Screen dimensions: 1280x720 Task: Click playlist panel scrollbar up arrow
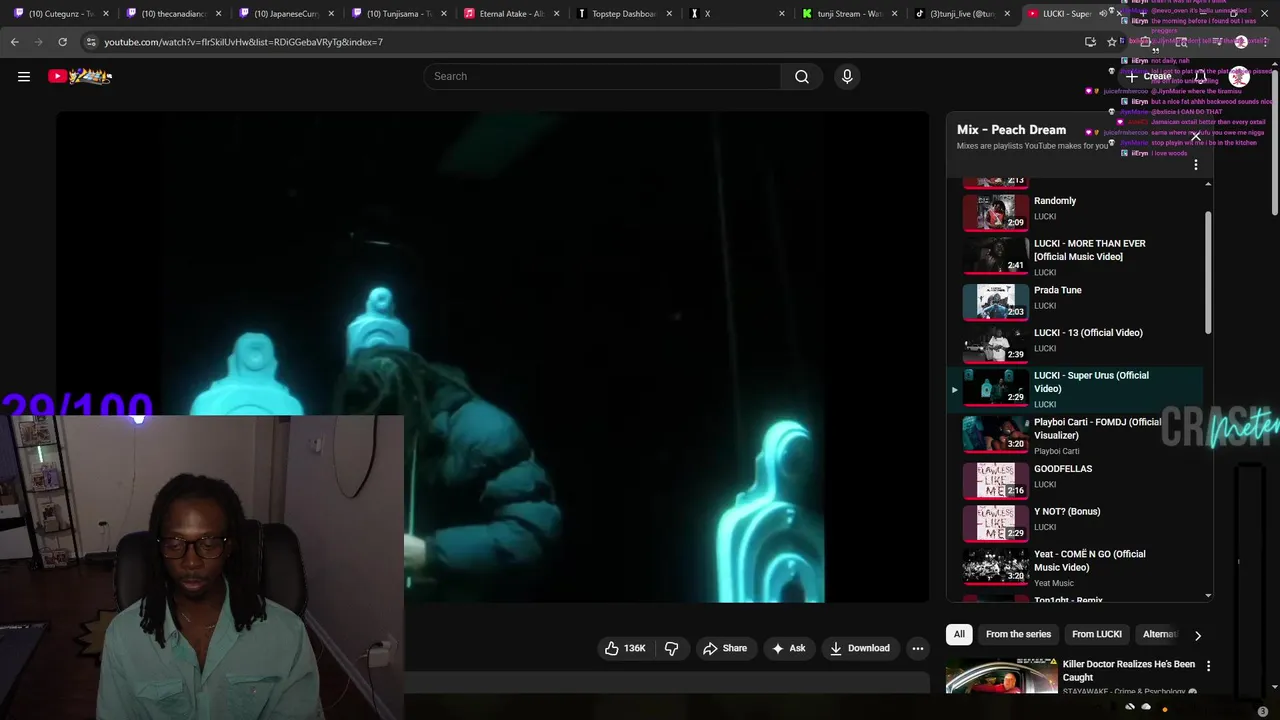[1208, 184]
